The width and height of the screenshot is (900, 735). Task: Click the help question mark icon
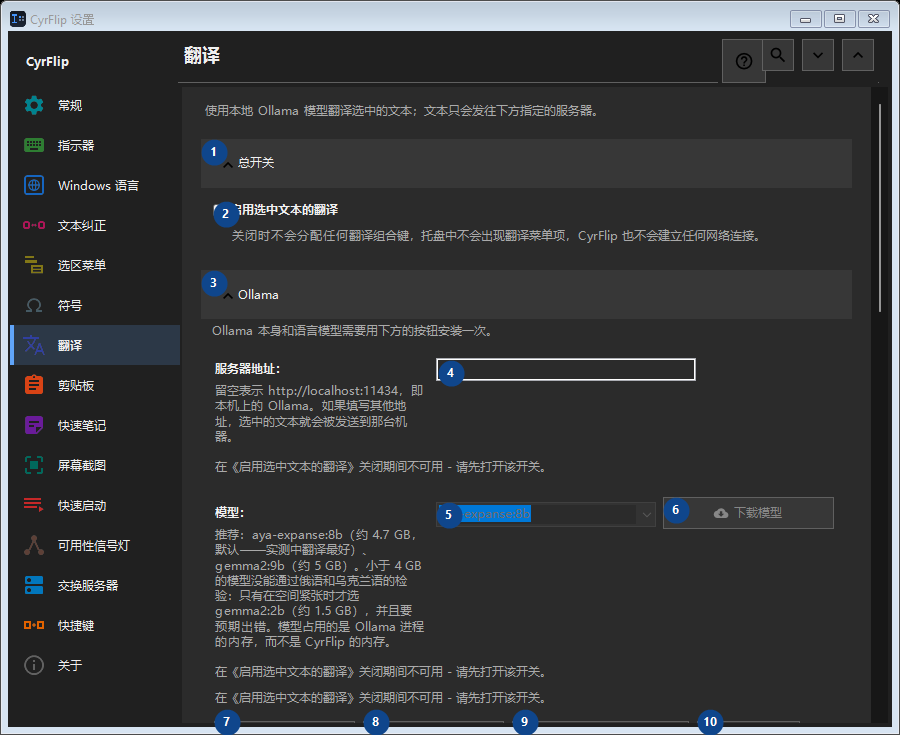(x=743, y=61)
